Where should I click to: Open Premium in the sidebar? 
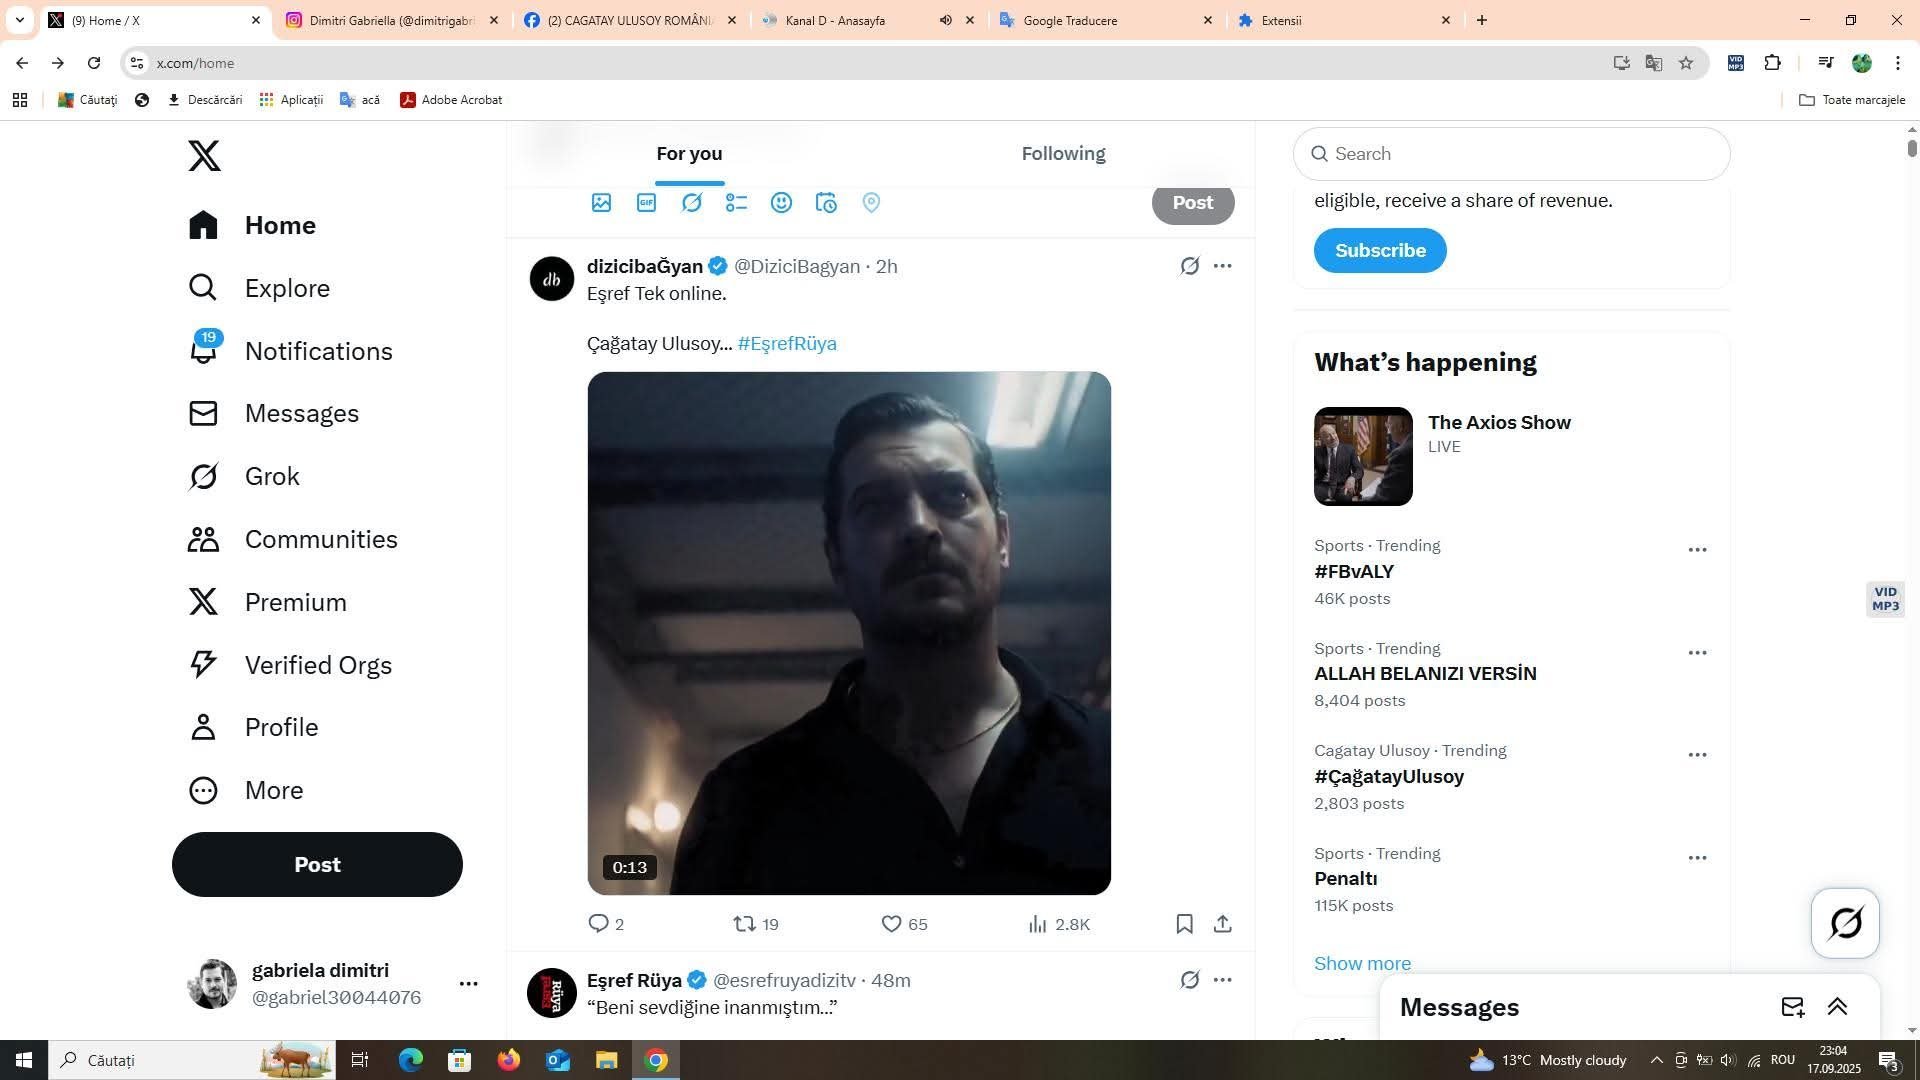click(x=267, y=602)
